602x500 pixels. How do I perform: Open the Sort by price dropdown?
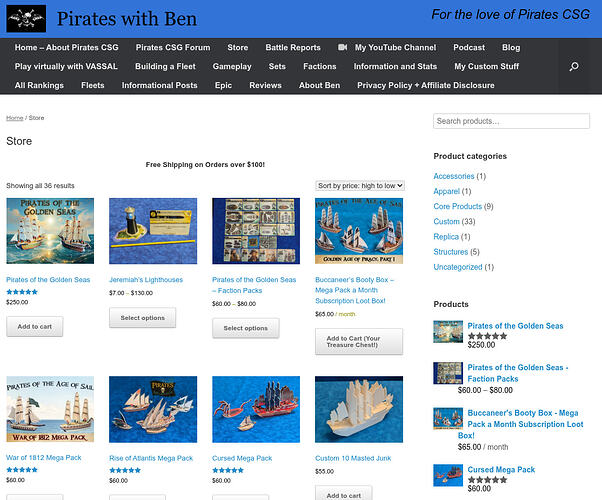pyautogui.click(x=360, y=186)
